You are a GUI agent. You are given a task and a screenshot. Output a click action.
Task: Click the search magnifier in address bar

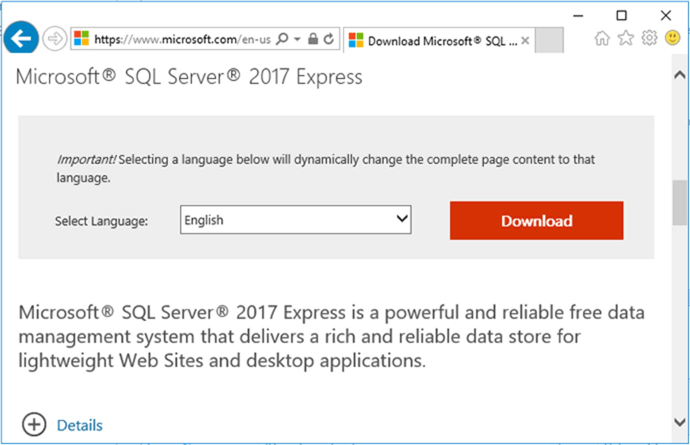[281, 39]
